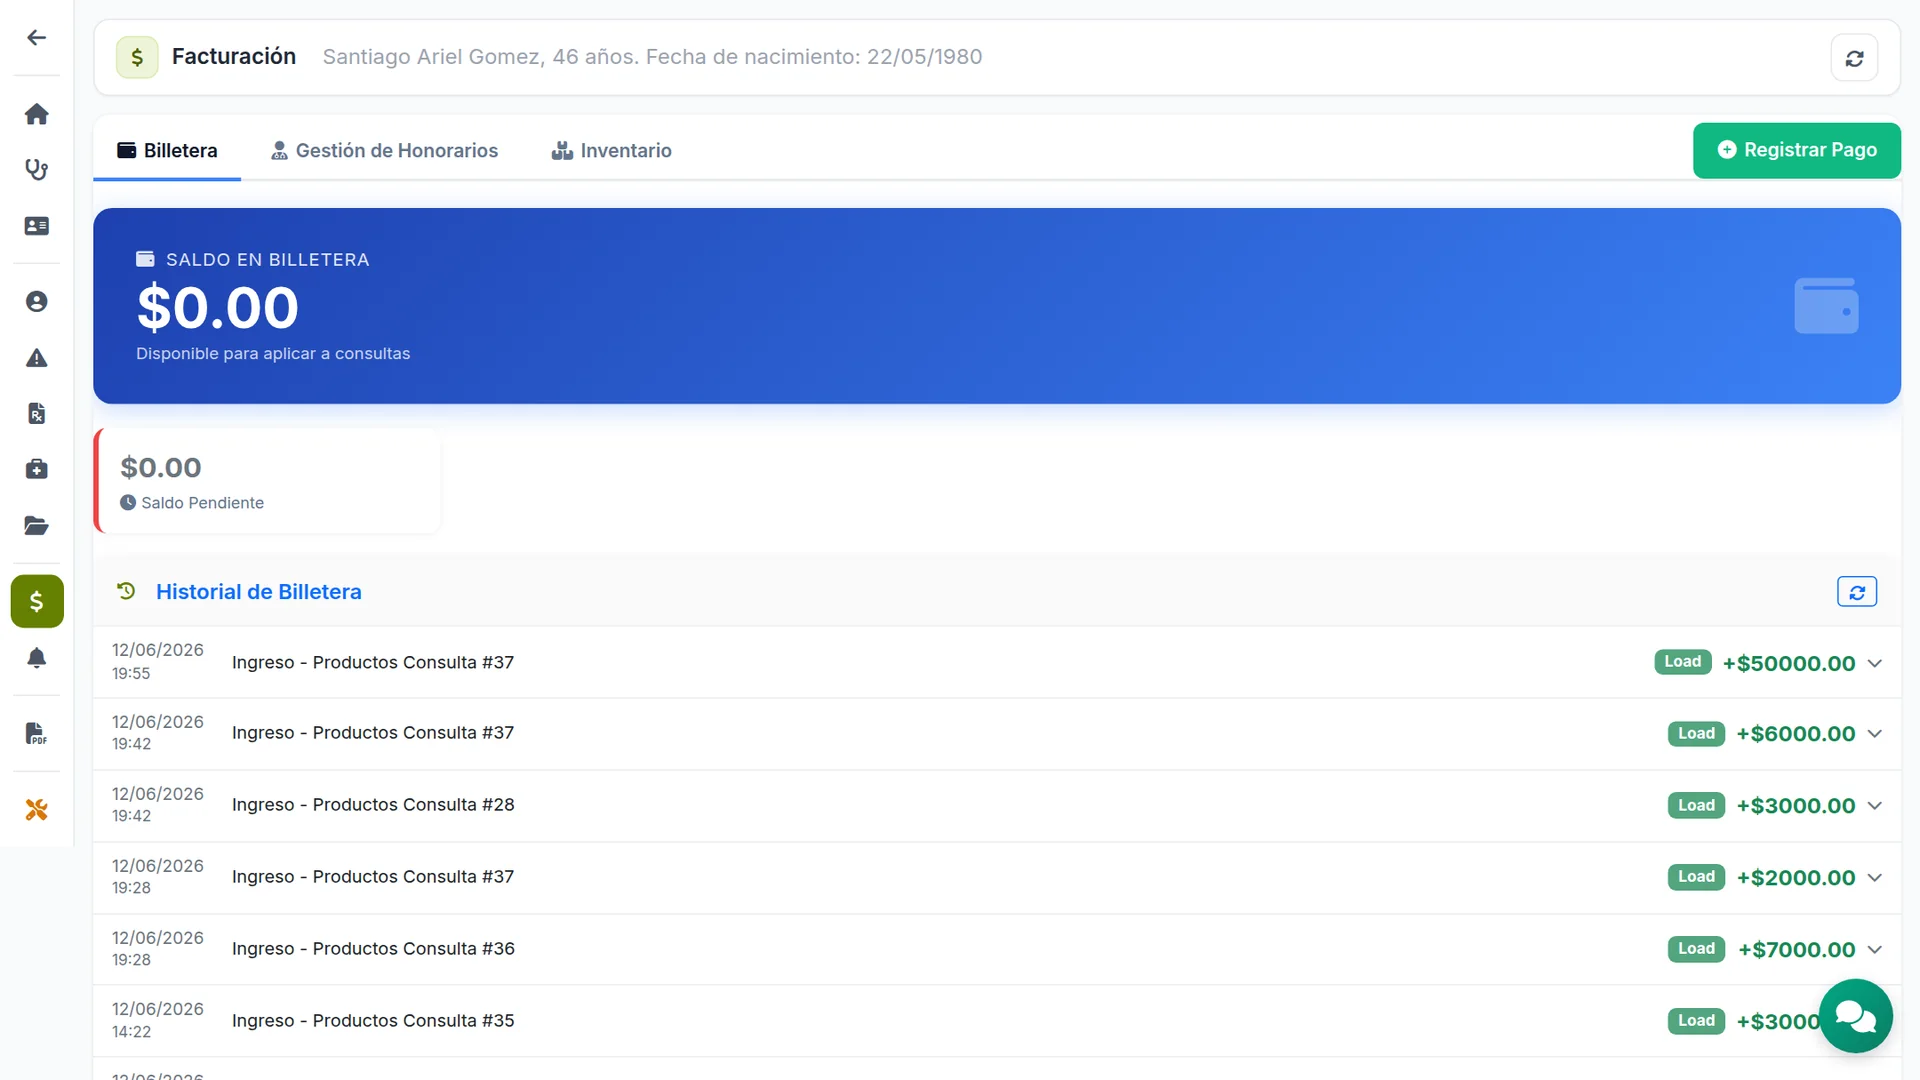Select the Saldo Pendiente card
This screenshot has width=1920, height=1080.
(268, 481)
